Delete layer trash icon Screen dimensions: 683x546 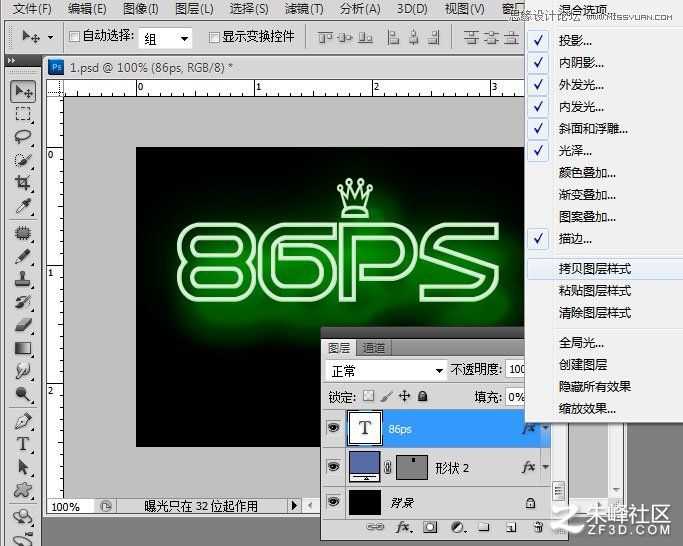(x=538, y=527)
